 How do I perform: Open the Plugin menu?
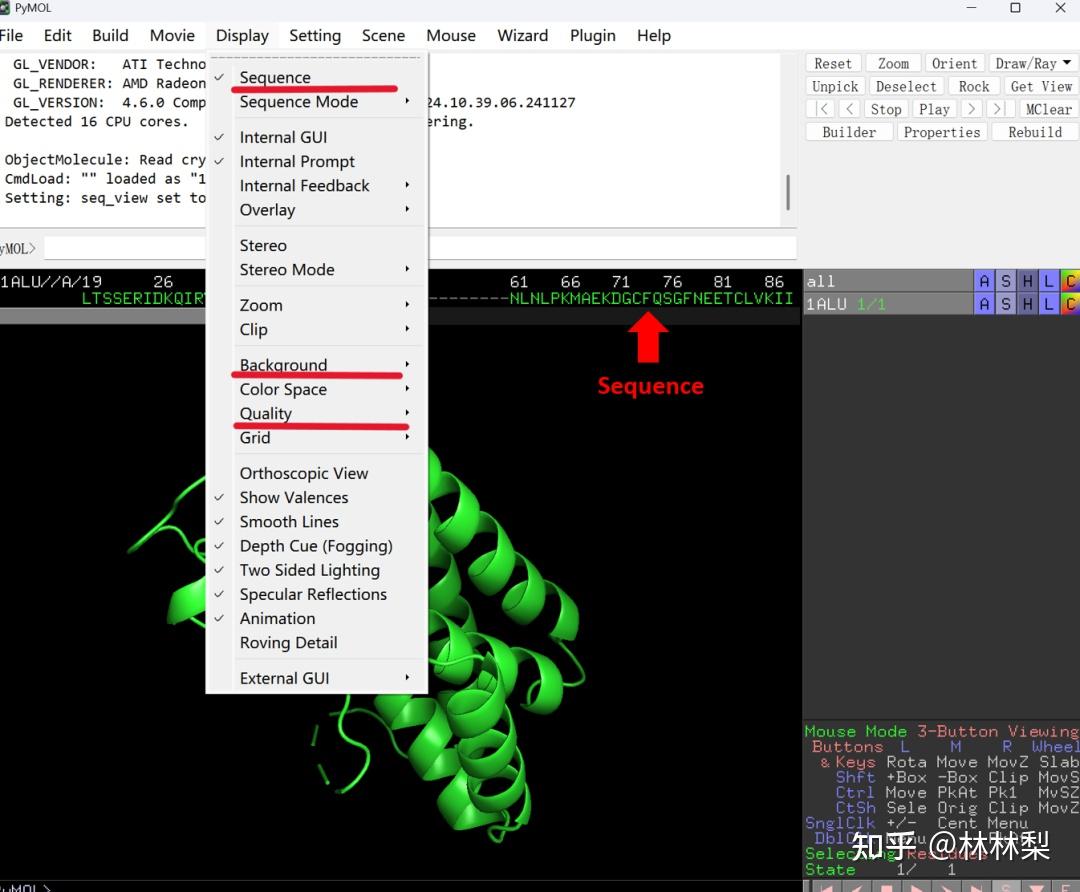click(592, 35)
